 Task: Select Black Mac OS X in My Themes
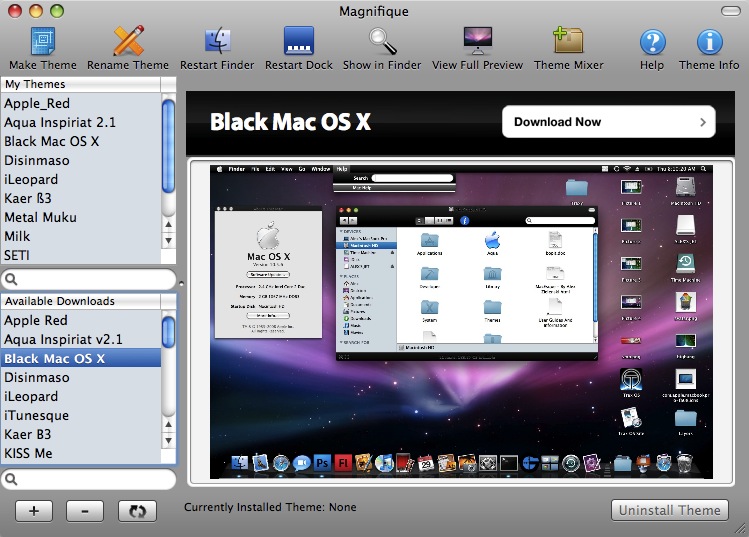(x=81, y=141)
